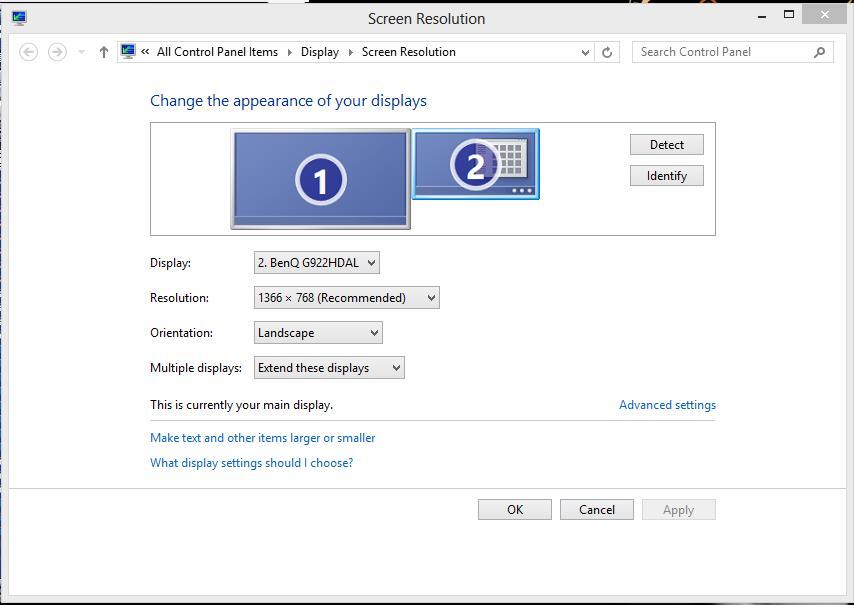Open the Multiple displays dropdown
Viewport: 854px width, 605px height.
[329, 368]
